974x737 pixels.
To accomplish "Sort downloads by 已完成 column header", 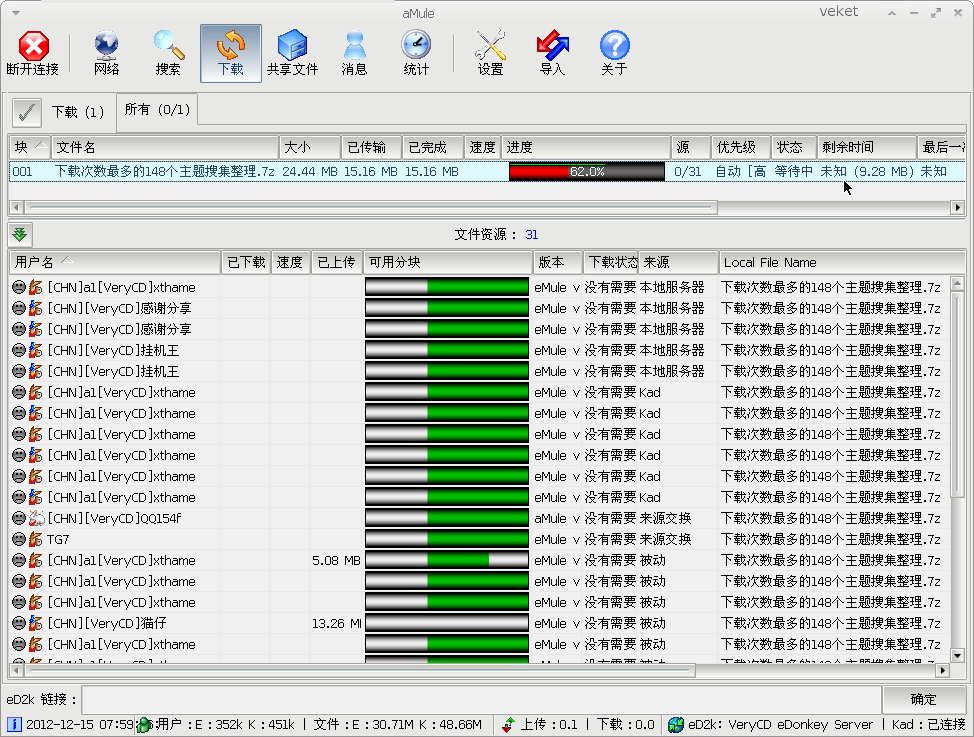I will [x=433, y=147].
